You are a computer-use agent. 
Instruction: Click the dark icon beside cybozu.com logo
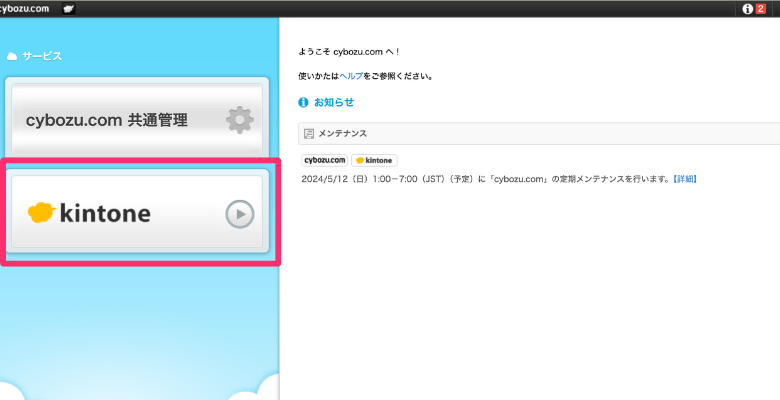pyautogui.click(x=68, y=9)
